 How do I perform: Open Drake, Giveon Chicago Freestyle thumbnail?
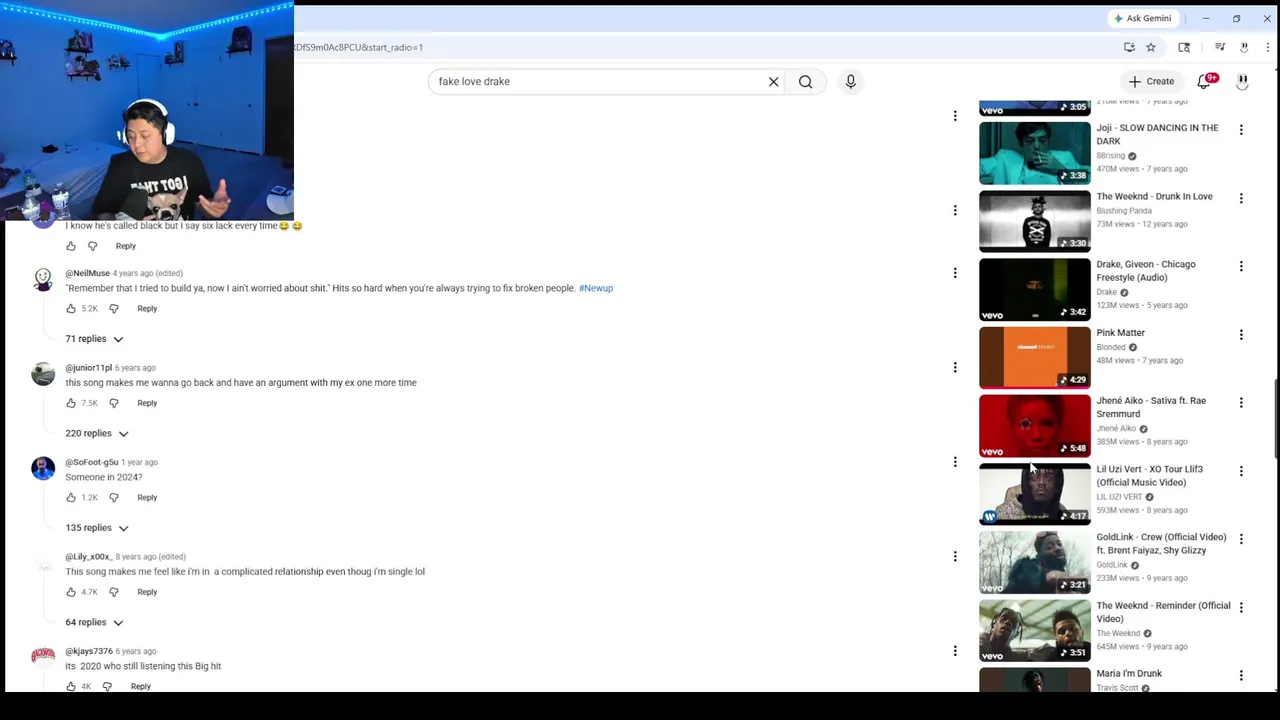[x=1035, y=289]
